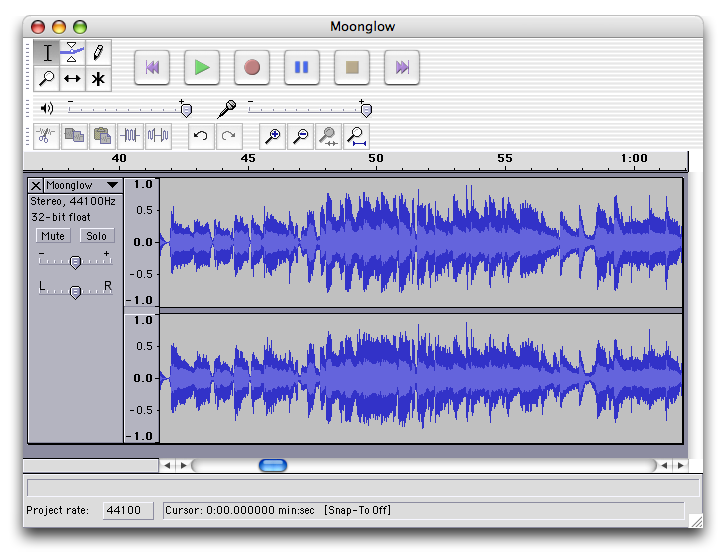Click the 50 second timeline ruler mark

point(375,160)
